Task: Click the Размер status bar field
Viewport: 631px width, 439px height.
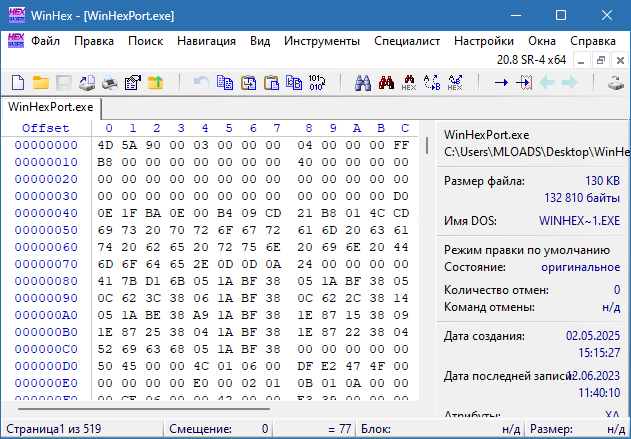Action: (578, 429)
